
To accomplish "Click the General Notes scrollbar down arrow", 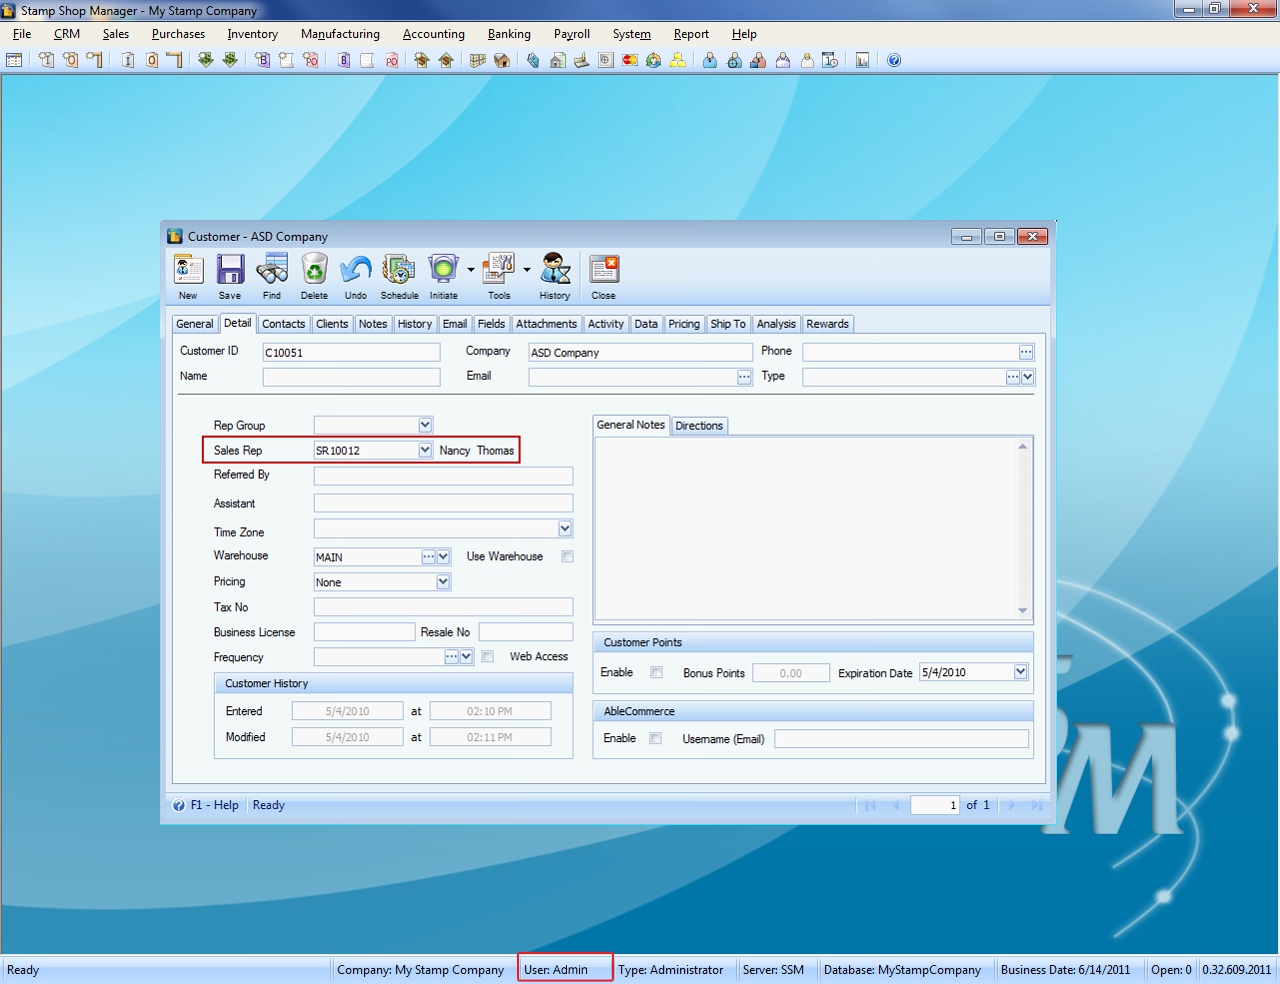I will tap(1022, 610).
